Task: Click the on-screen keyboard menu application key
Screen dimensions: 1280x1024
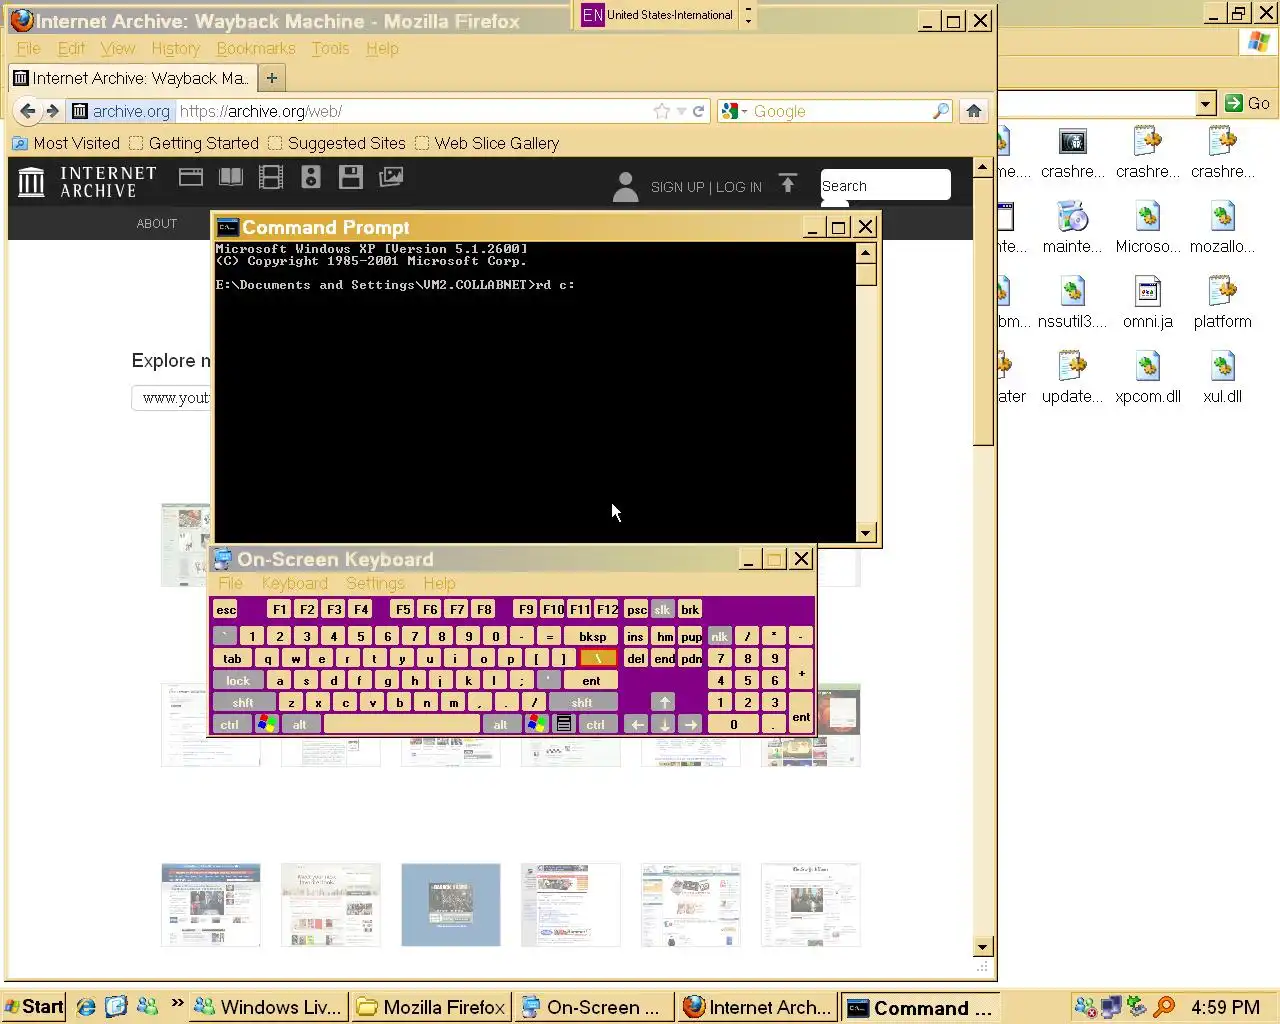Action: coord(564,724)
